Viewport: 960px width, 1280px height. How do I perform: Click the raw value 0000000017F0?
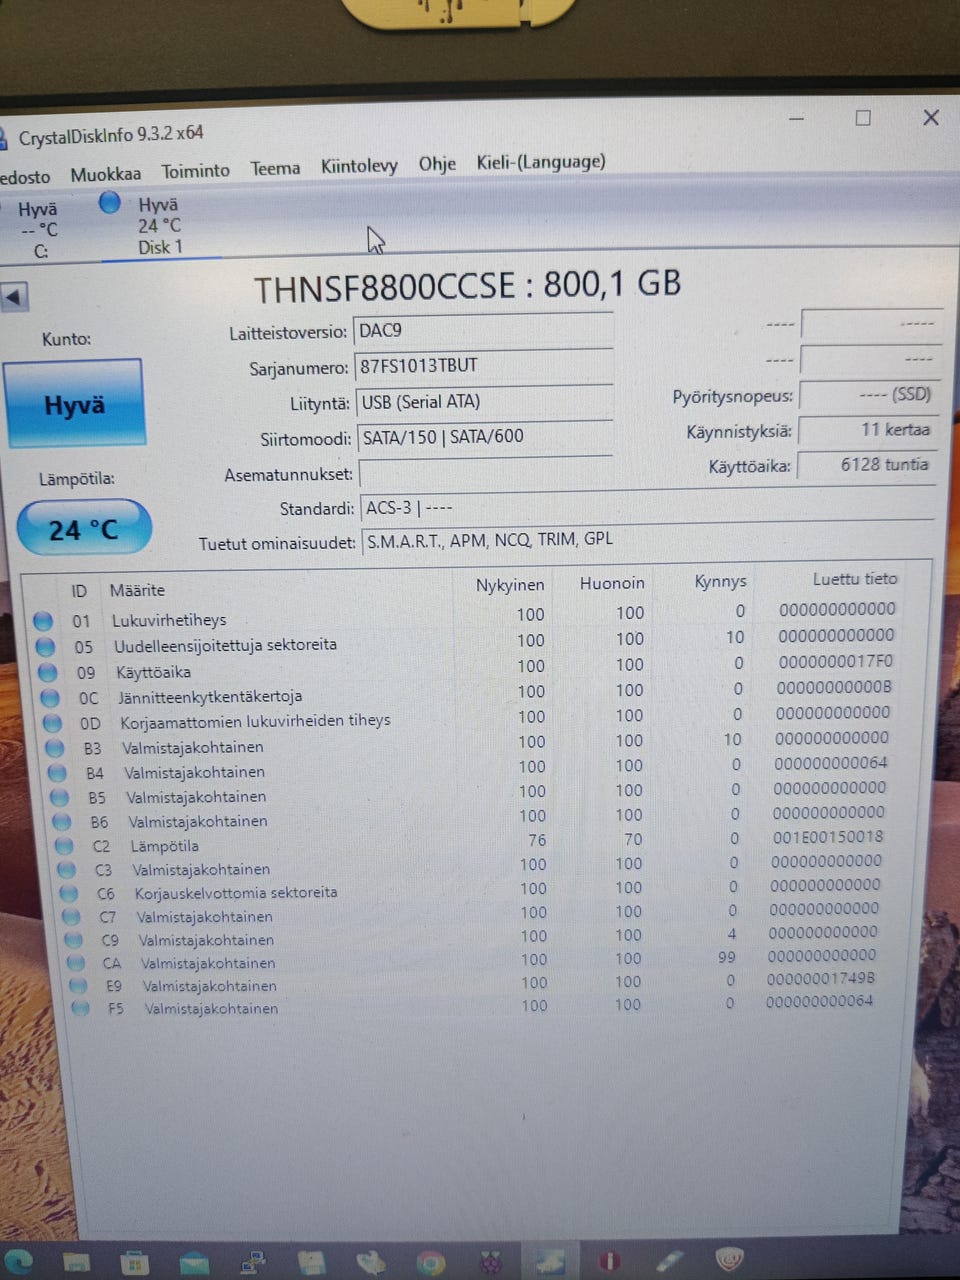coord(835,662)
